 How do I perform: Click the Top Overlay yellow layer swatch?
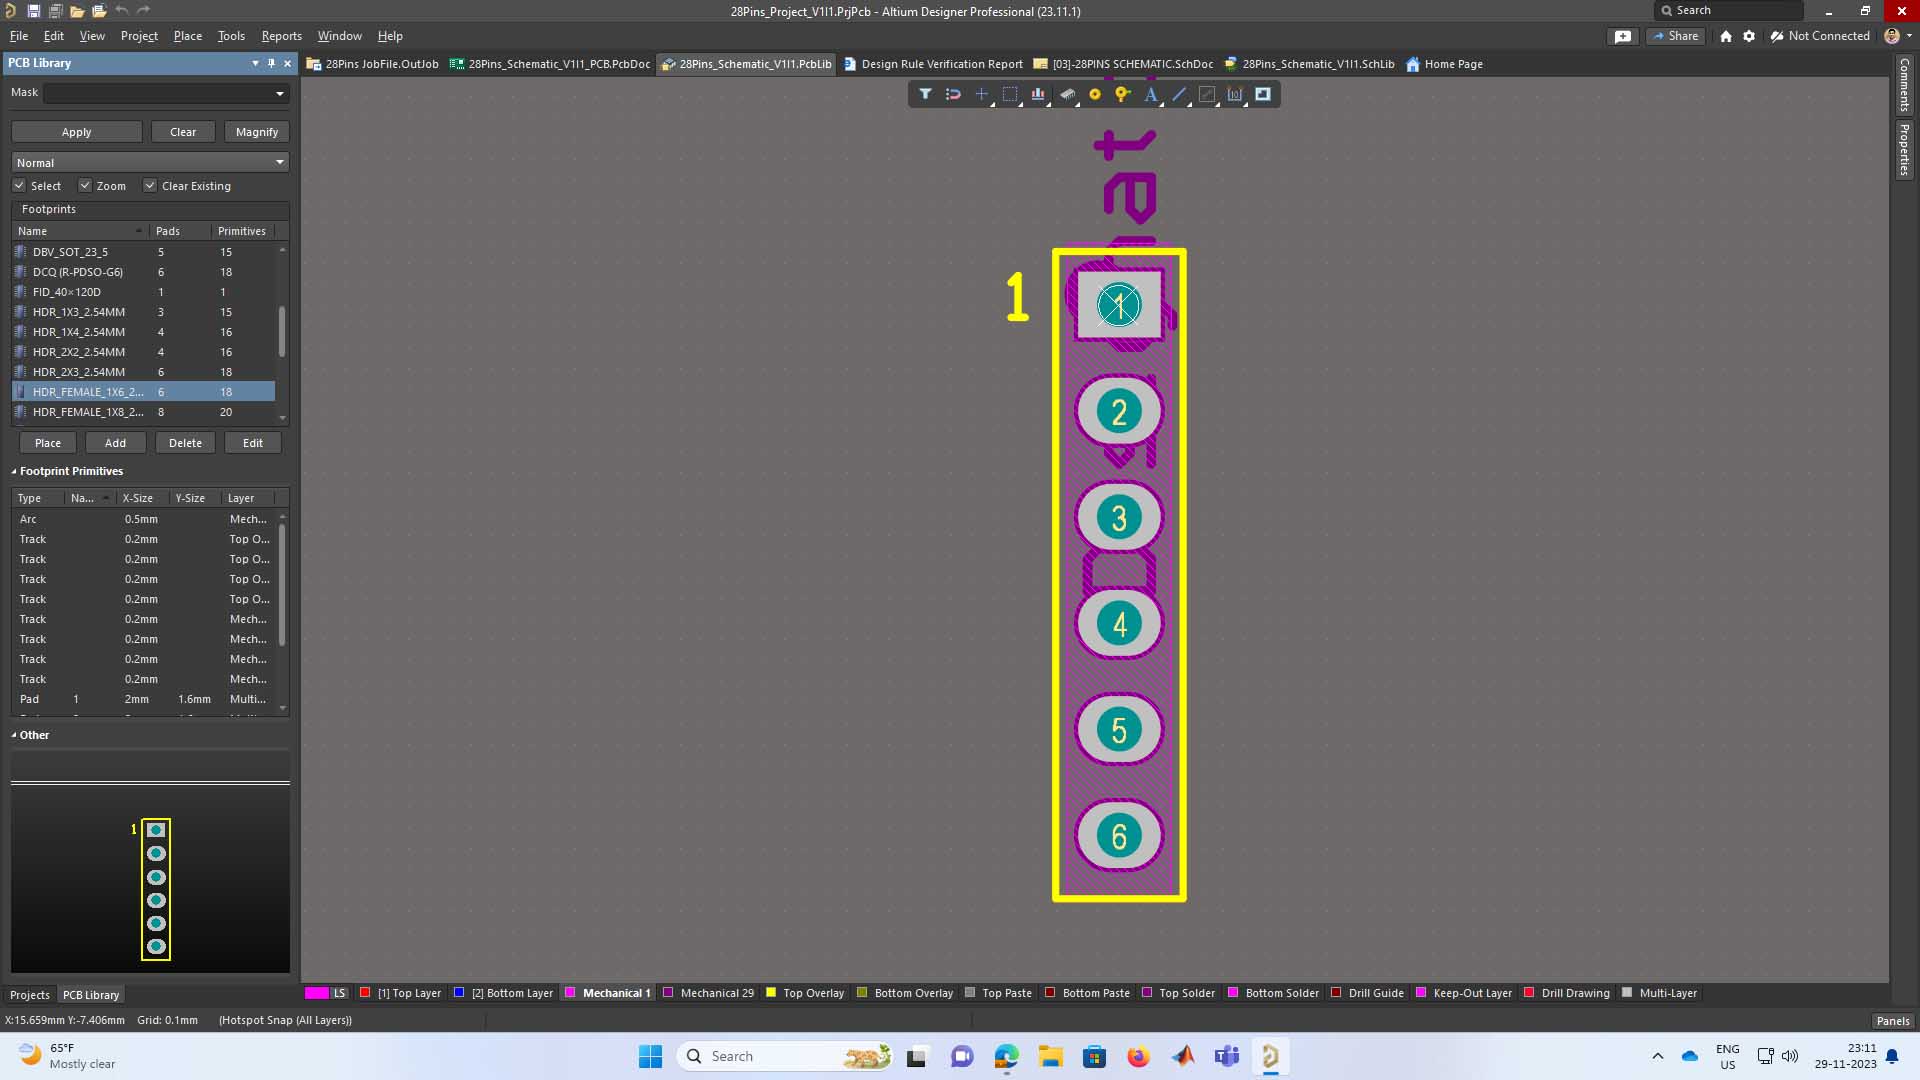pyautogui.click(x=771, y=993)
